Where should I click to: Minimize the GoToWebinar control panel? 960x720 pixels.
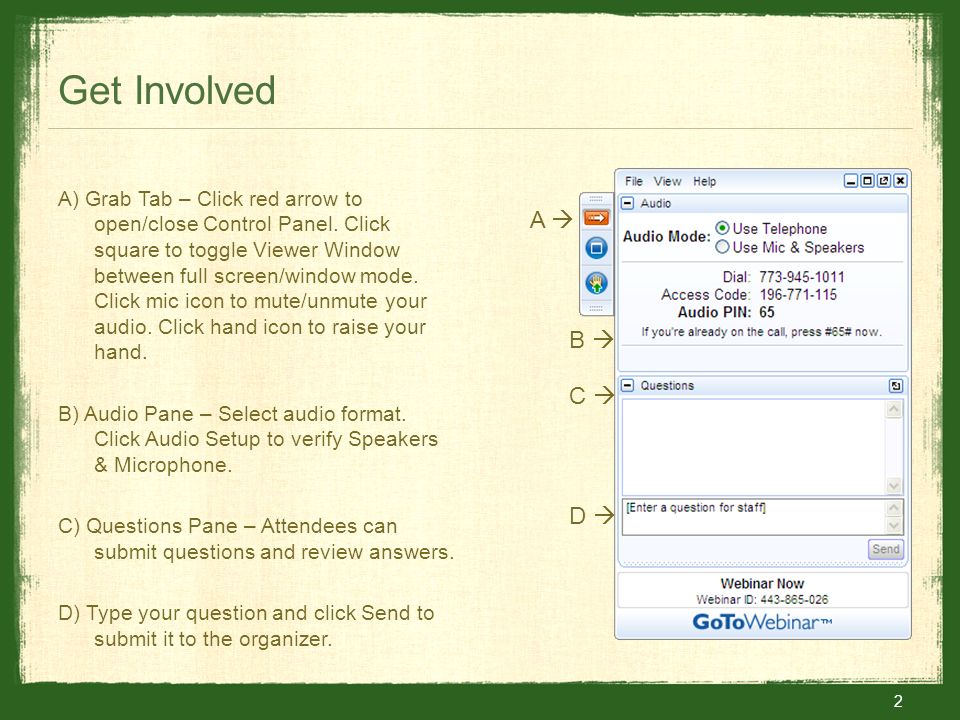851,181
